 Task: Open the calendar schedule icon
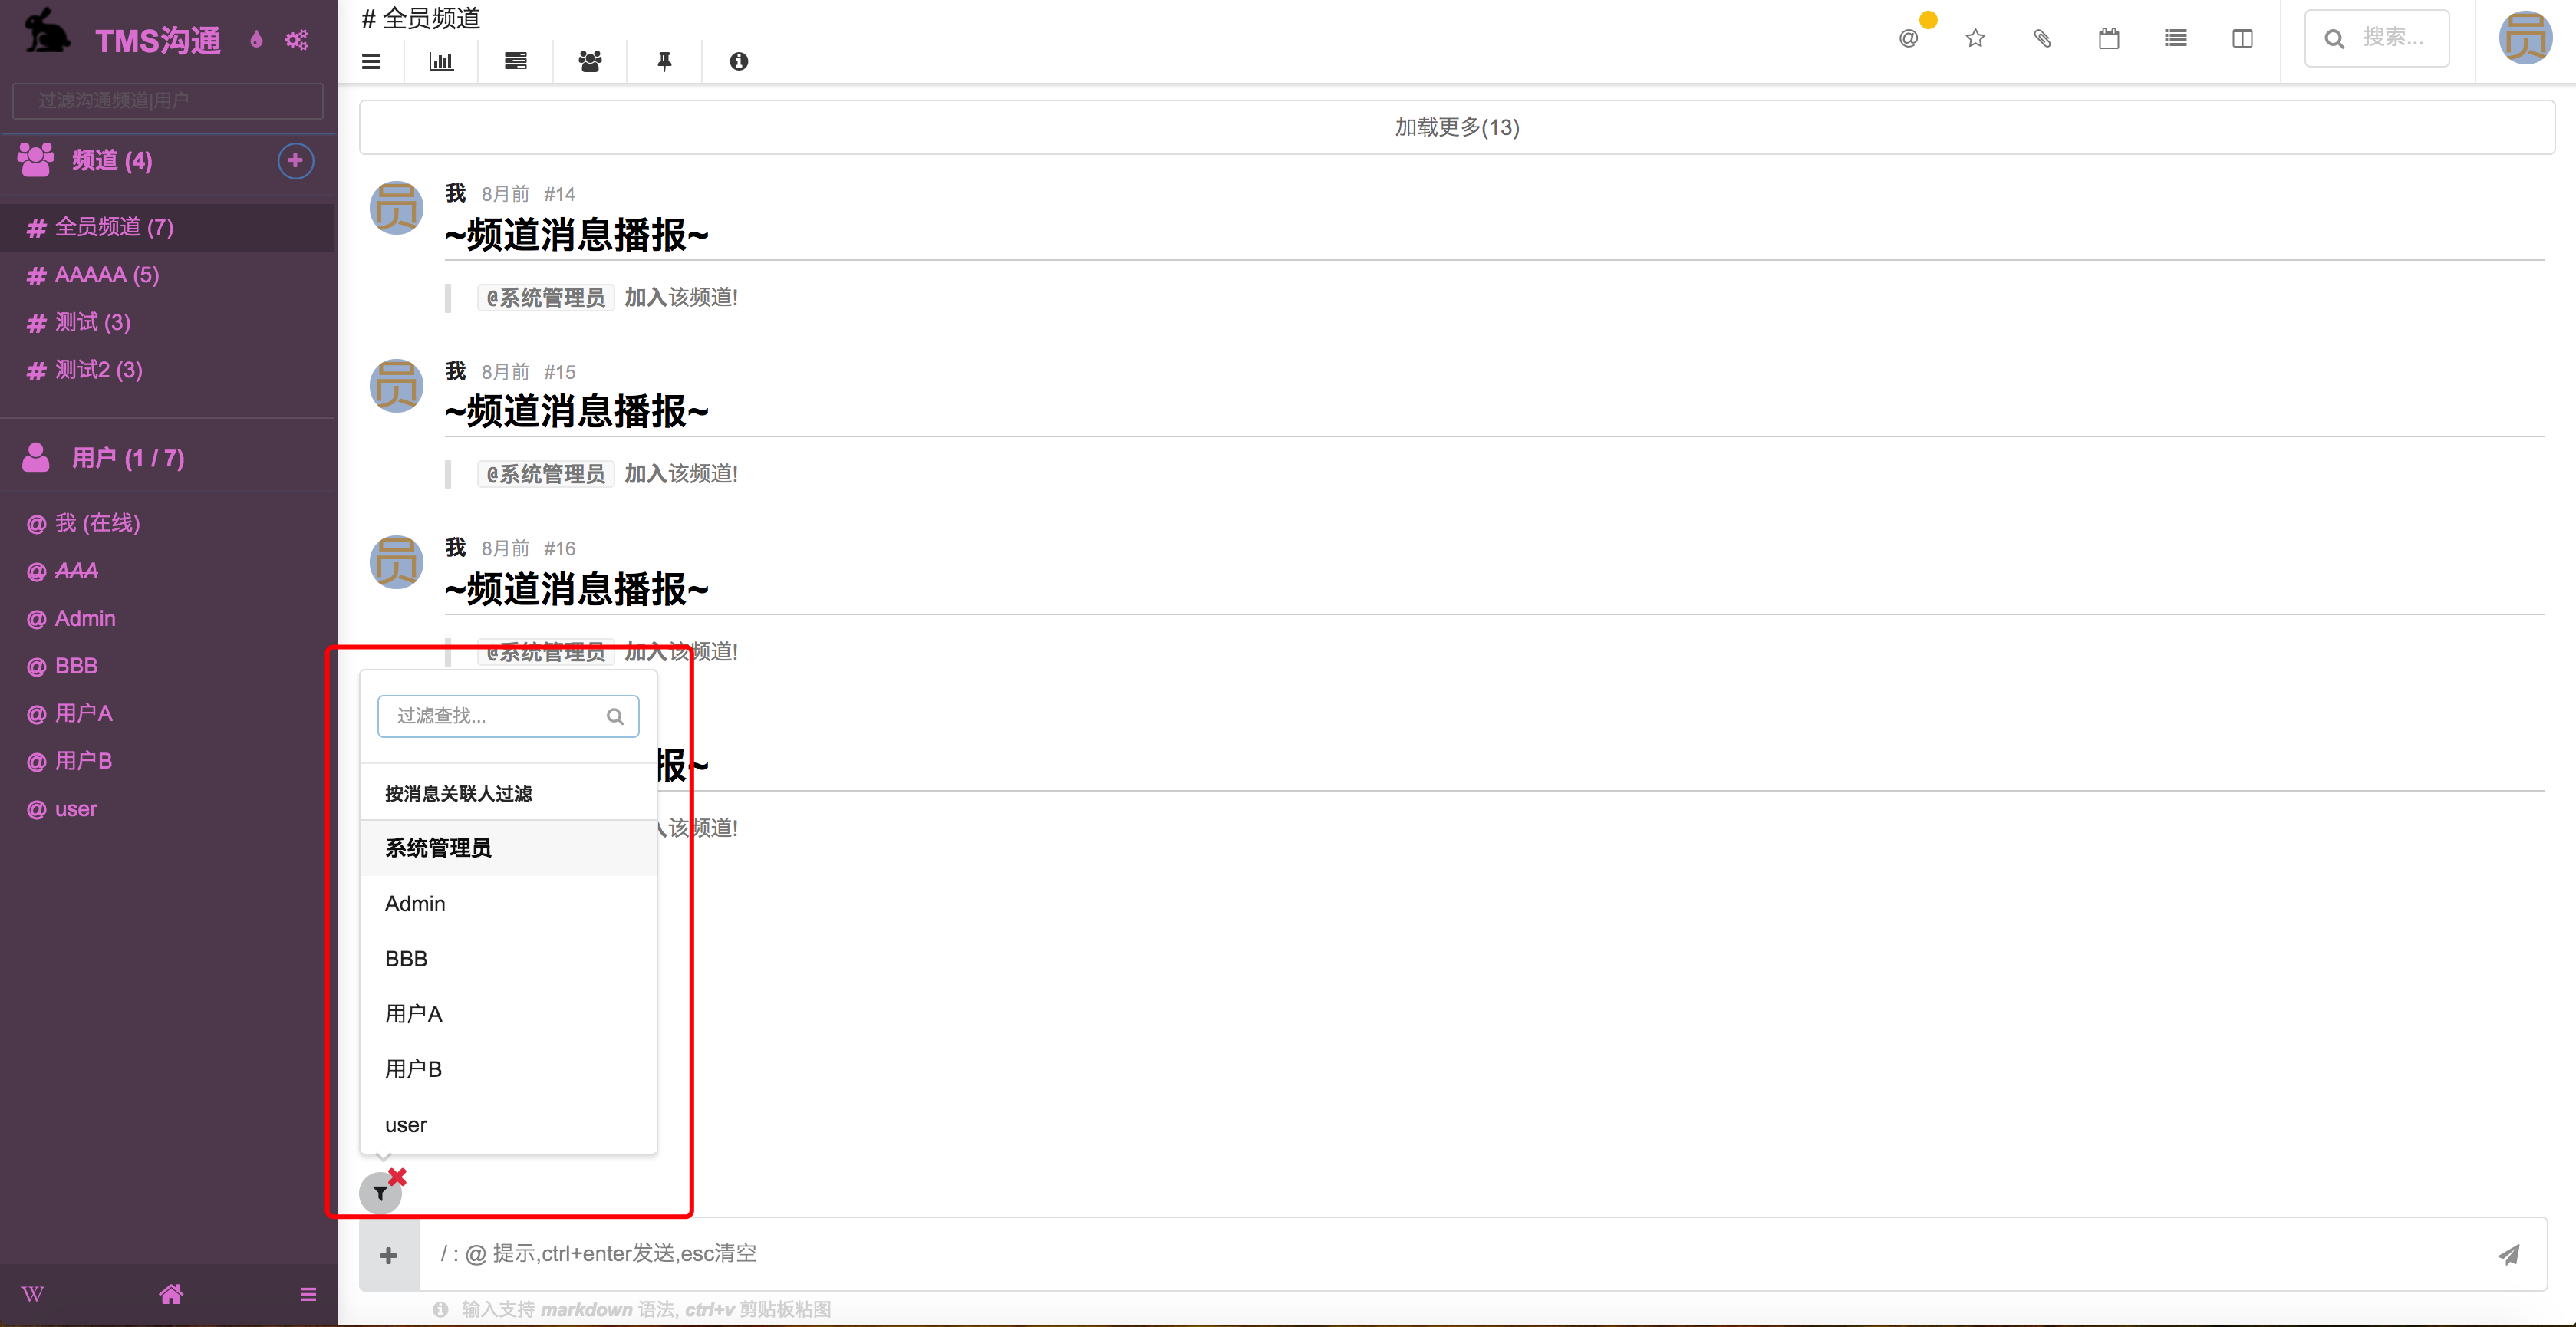pos(2109,39)
